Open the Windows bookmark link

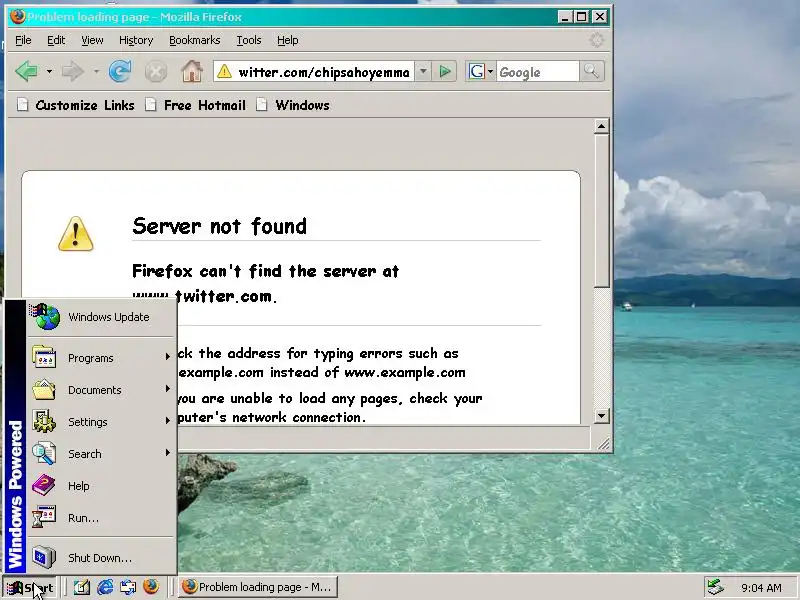point(293,105)
